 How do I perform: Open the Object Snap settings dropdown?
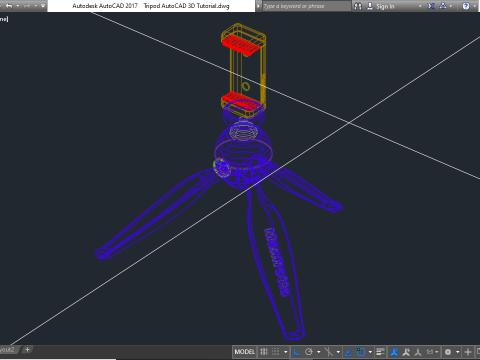[x=370, y=352]
